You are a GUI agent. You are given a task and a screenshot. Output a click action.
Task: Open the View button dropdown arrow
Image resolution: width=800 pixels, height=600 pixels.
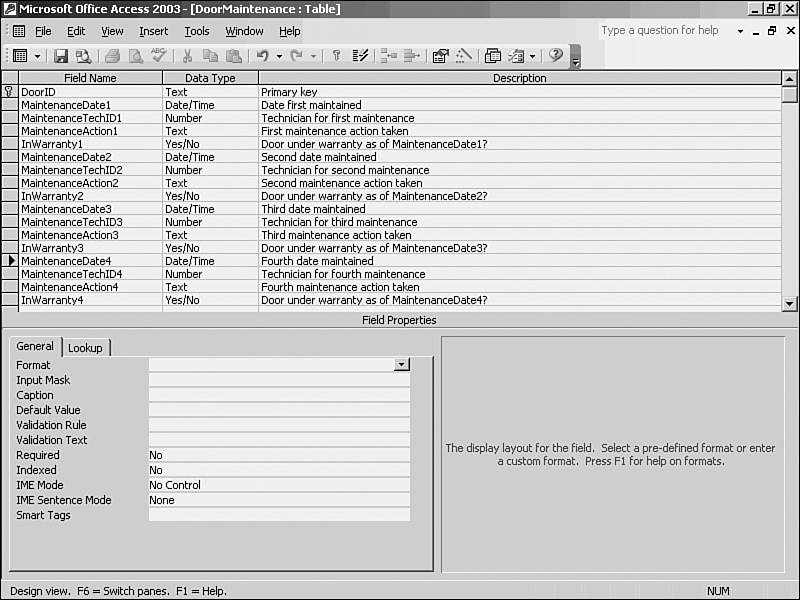[38, 56]
